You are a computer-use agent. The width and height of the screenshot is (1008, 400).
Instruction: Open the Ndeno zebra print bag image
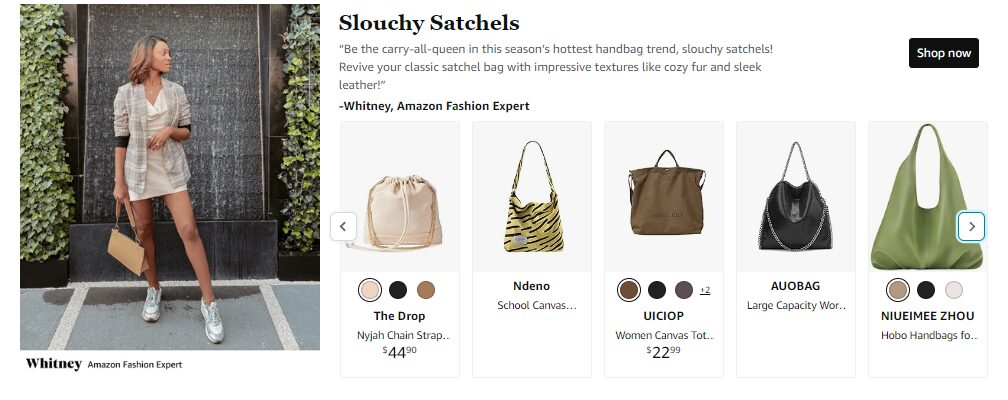coord(531,197)
